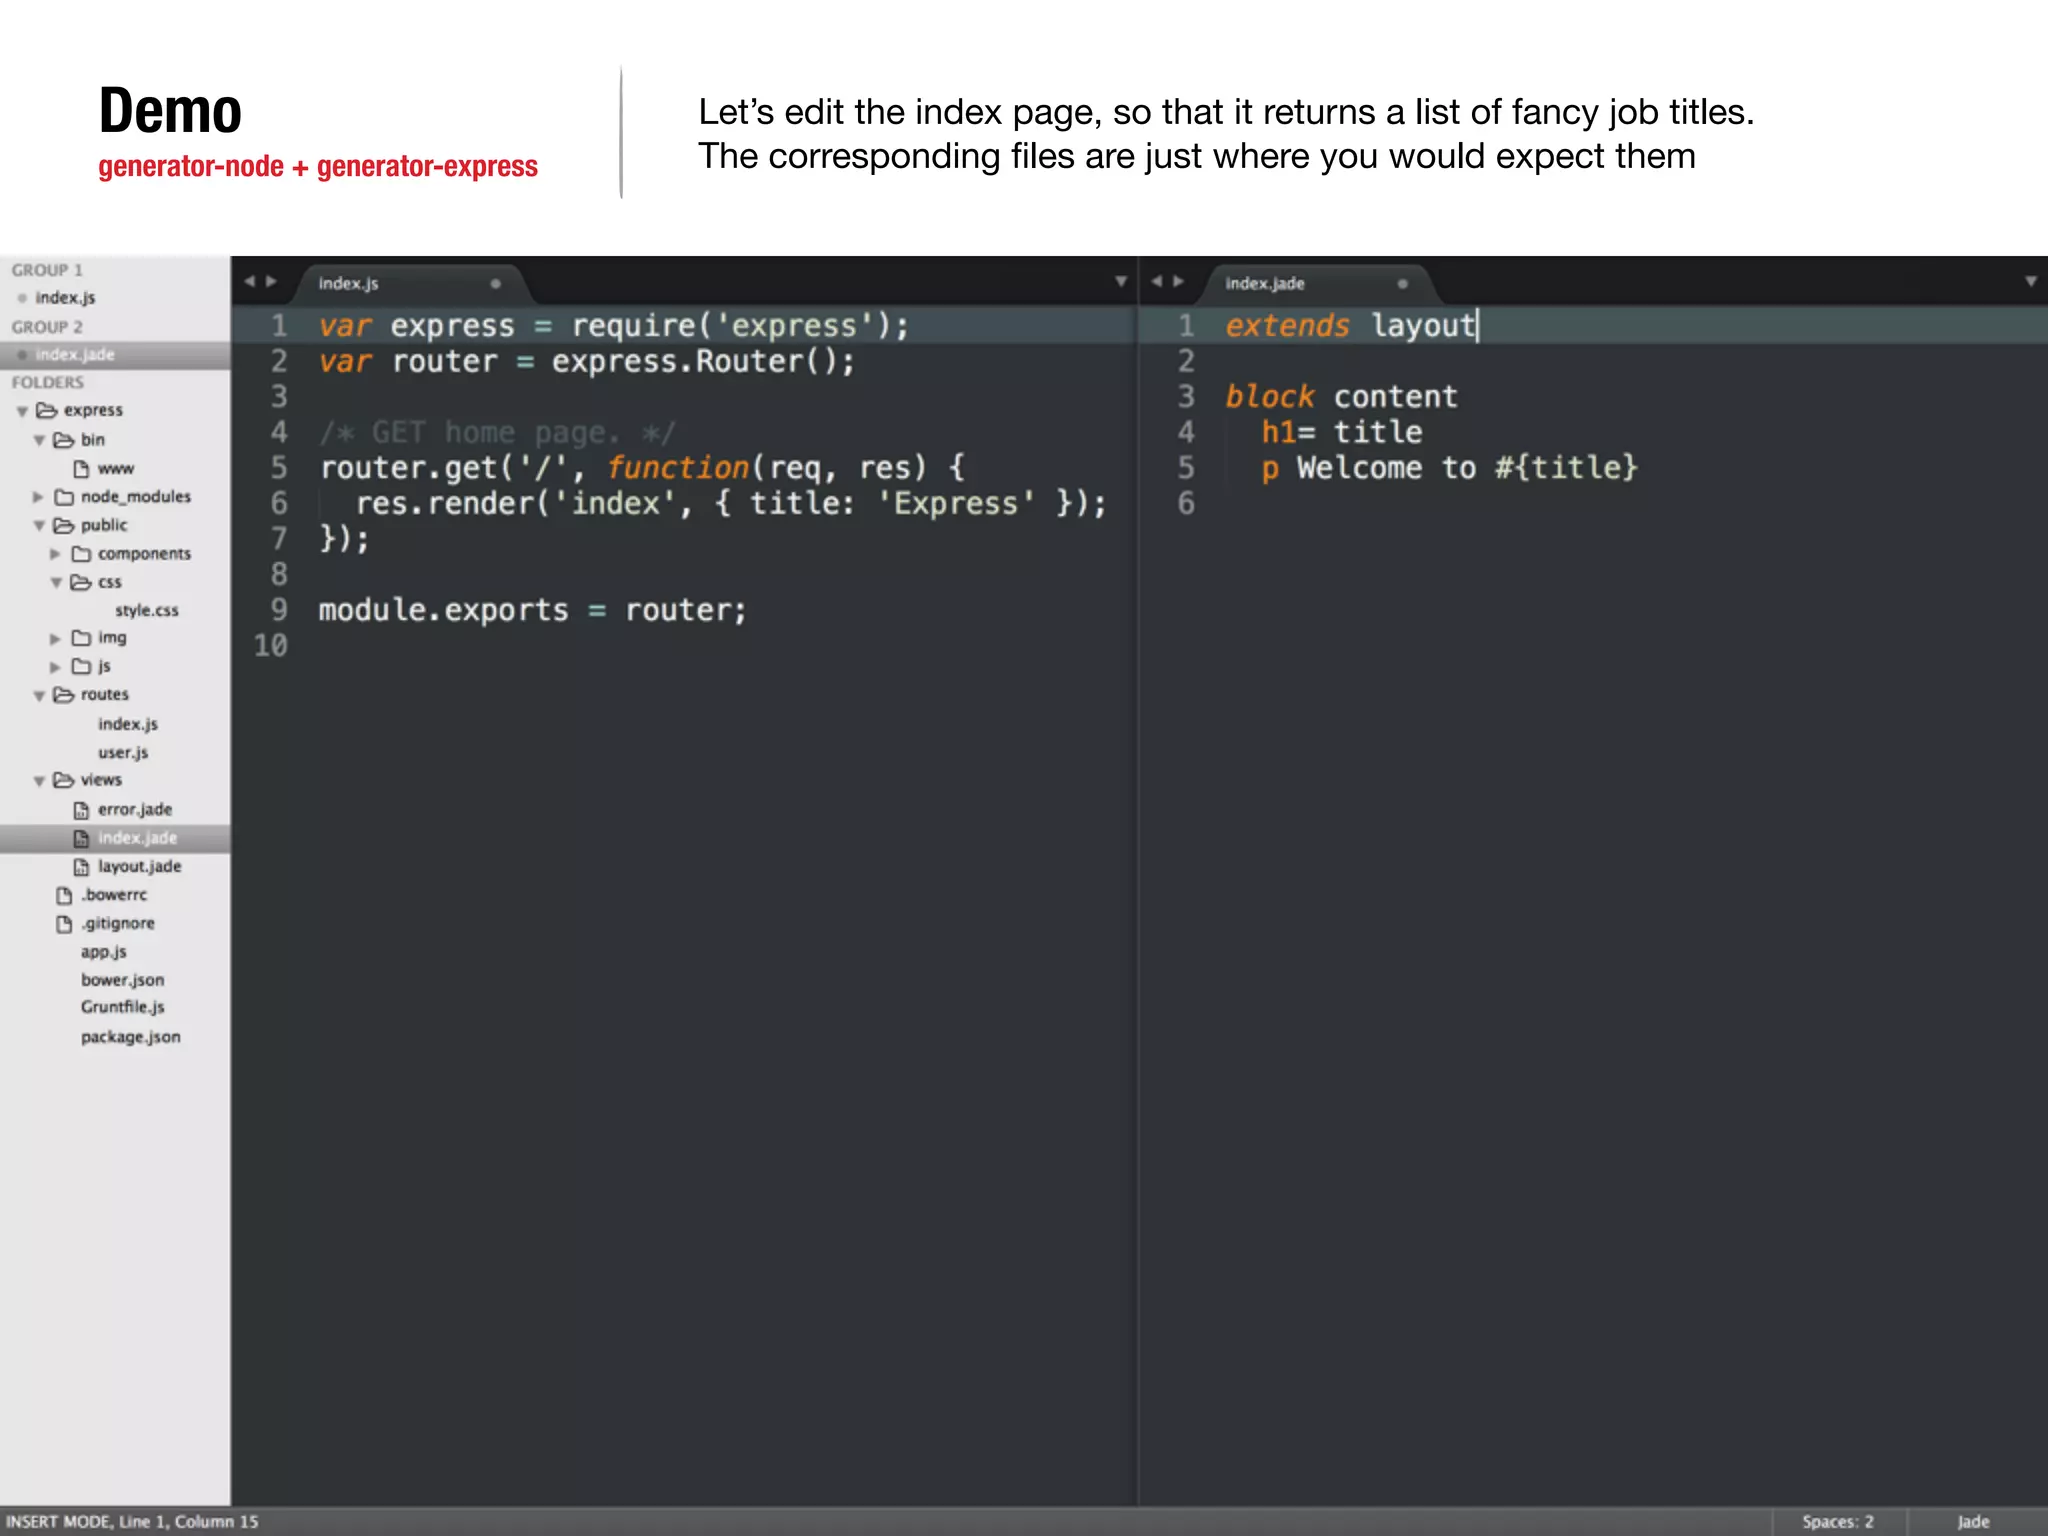Viewport: 2048px width, 1536px height.
Task: Click the components folder icon
Action: 82,553
